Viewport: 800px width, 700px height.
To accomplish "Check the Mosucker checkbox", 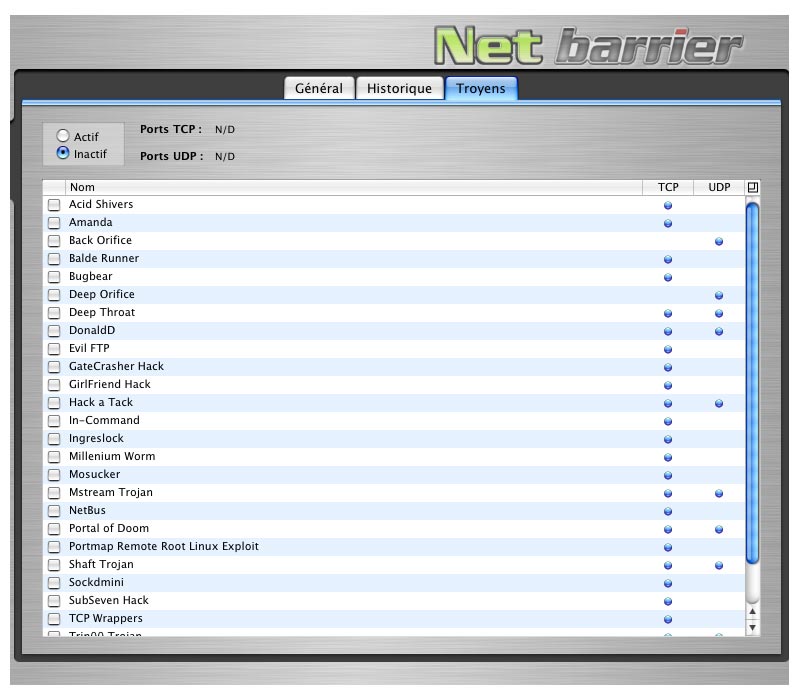I will pyautogui.click(x=54, y=475).
